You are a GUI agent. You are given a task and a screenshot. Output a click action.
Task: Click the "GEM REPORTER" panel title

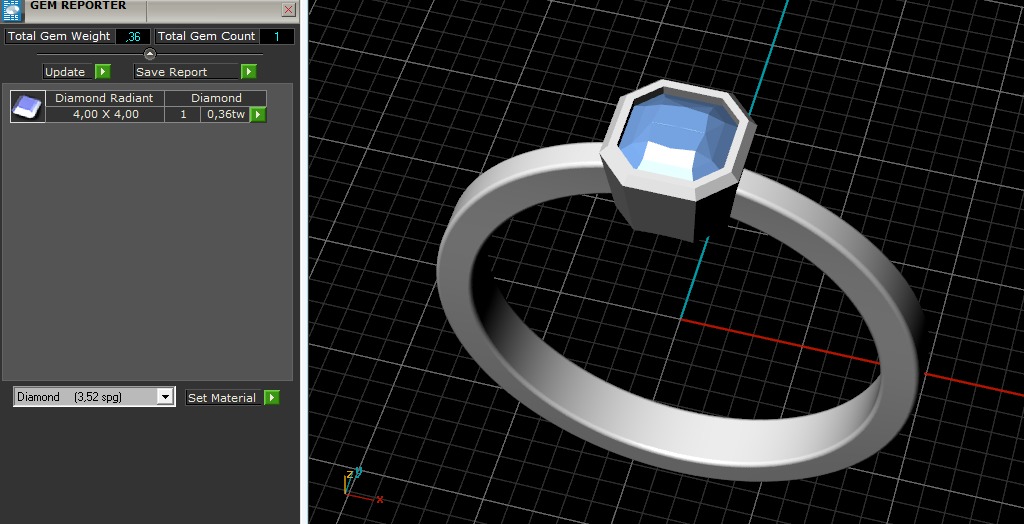[78, 6]
